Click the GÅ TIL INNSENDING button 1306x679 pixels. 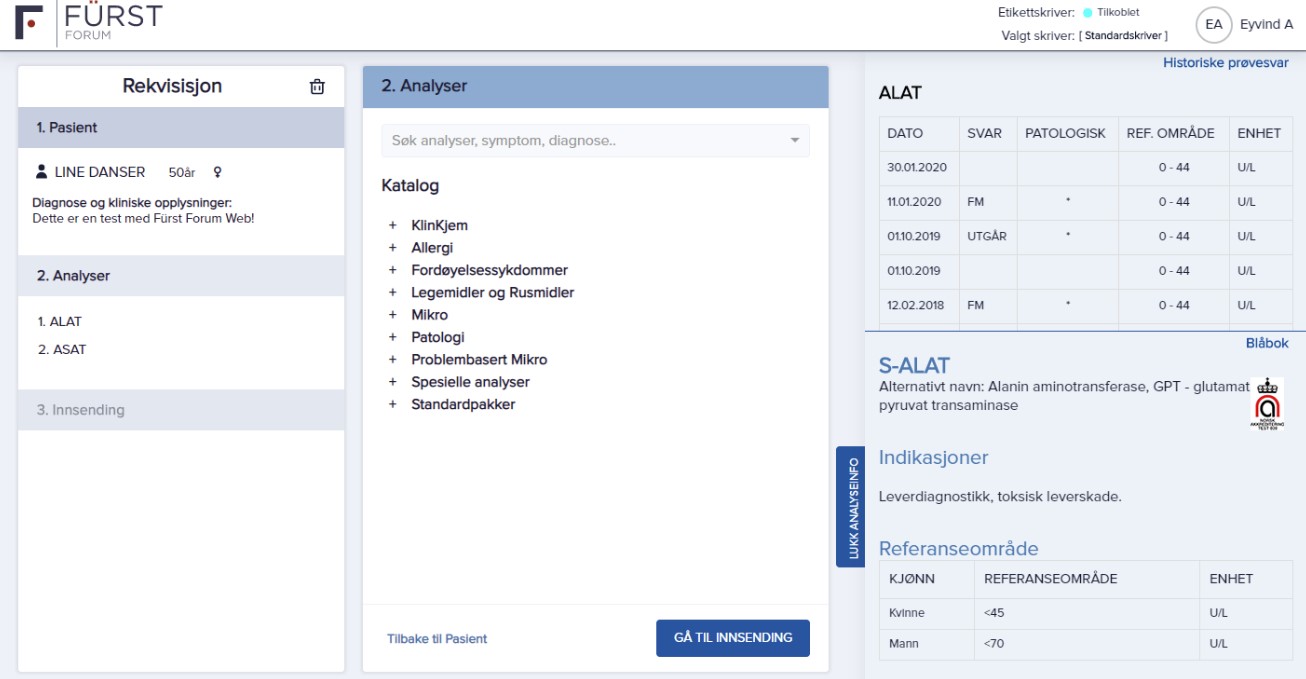coord(732,638)
